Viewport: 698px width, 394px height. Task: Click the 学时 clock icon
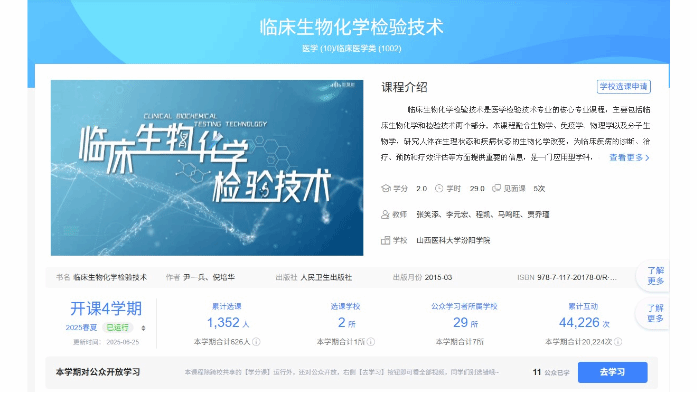point(439,188)
